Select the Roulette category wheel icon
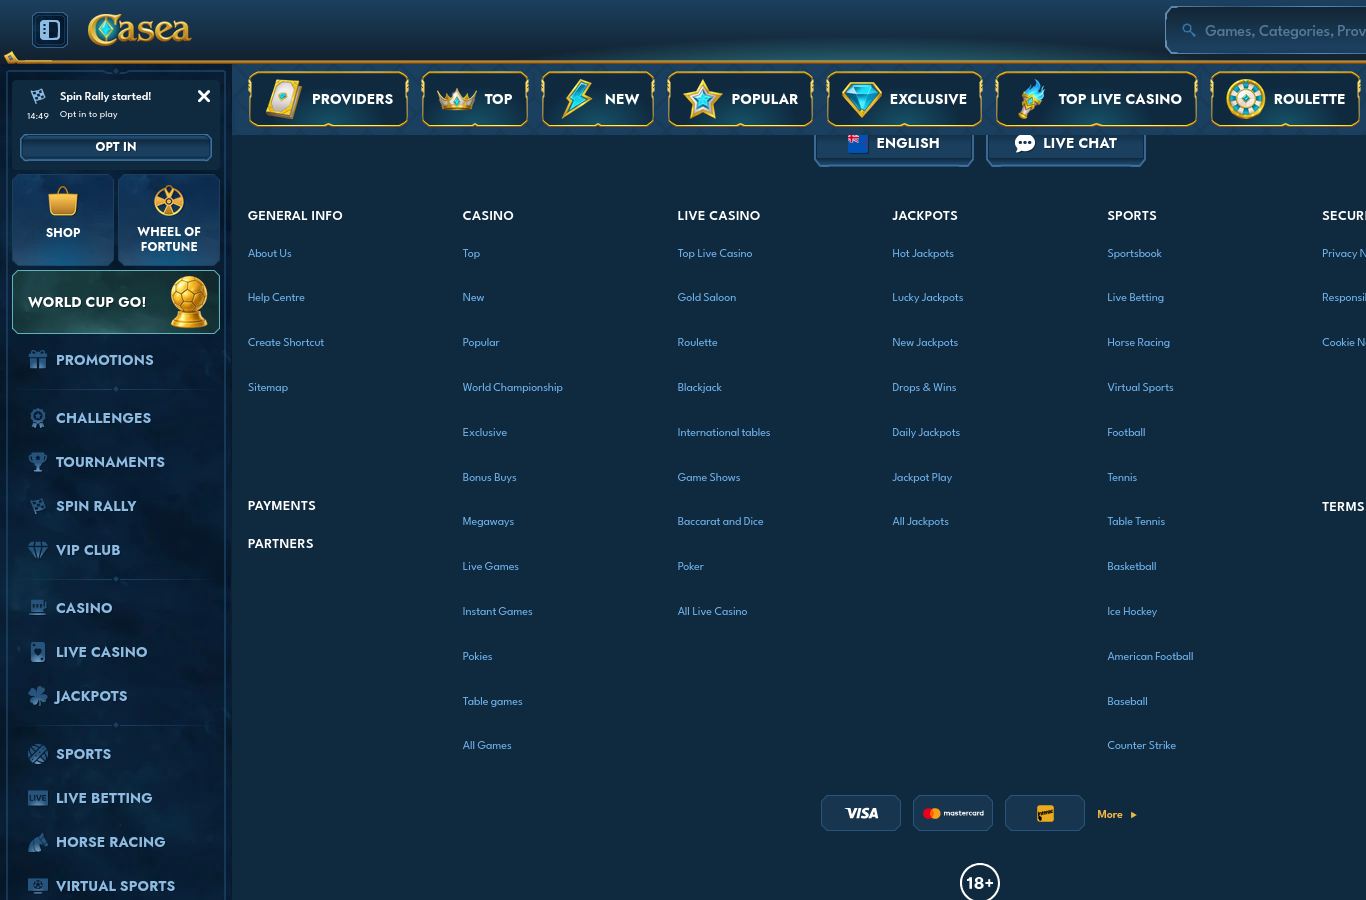The image size is (1366, 900). (1246, 99)
